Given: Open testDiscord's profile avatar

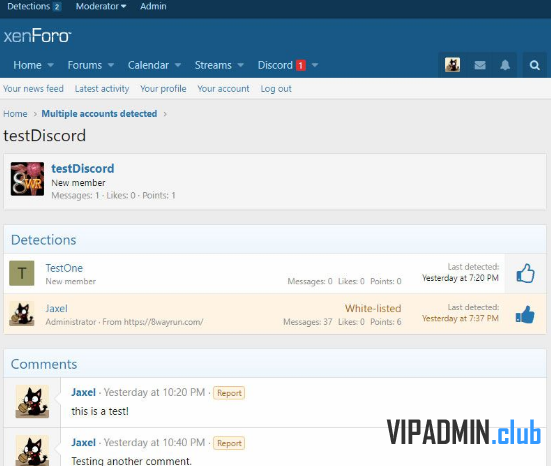Looking at the screenshot, I should [27, 179].
